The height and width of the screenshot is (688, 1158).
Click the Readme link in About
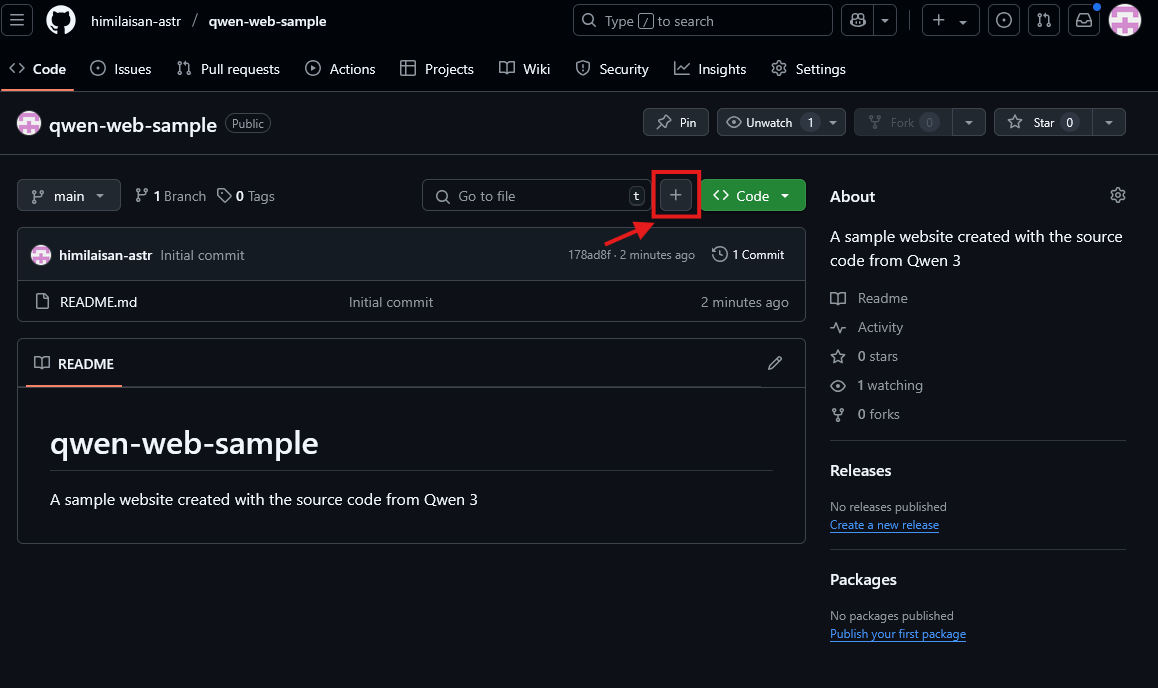(883, 298)
